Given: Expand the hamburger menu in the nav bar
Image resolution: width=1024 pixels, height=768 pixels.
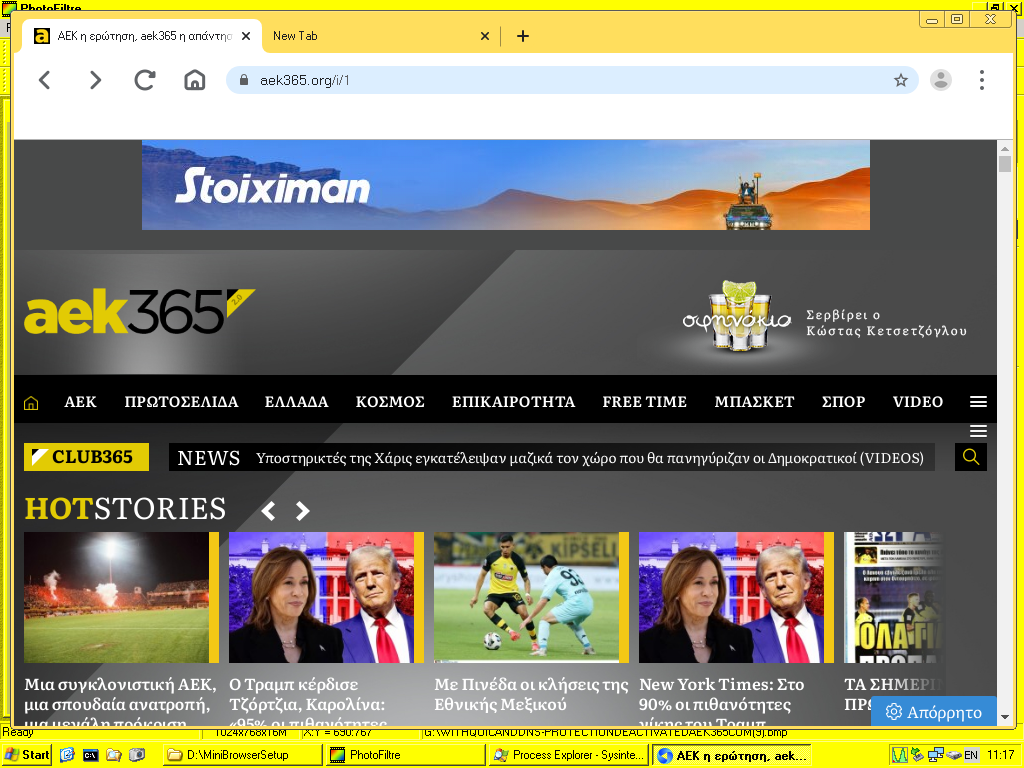Looking at the screenshot, I should click(978, 402).
